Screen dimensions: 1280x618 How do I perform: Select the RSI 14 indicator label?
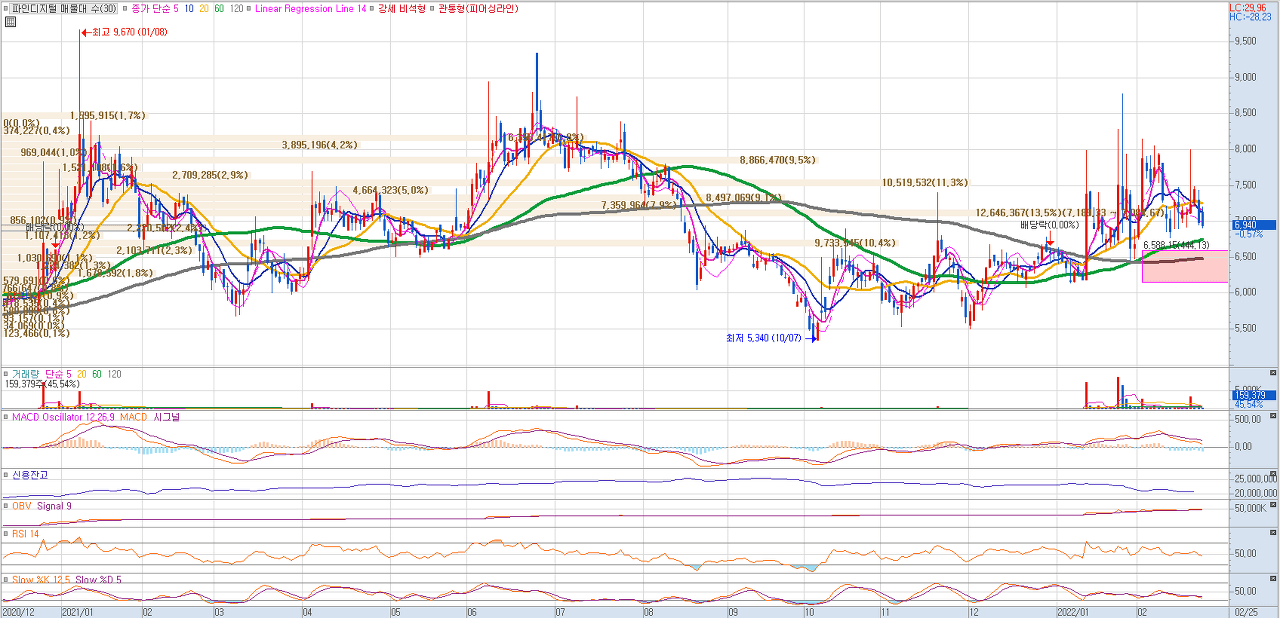(25, 534)
